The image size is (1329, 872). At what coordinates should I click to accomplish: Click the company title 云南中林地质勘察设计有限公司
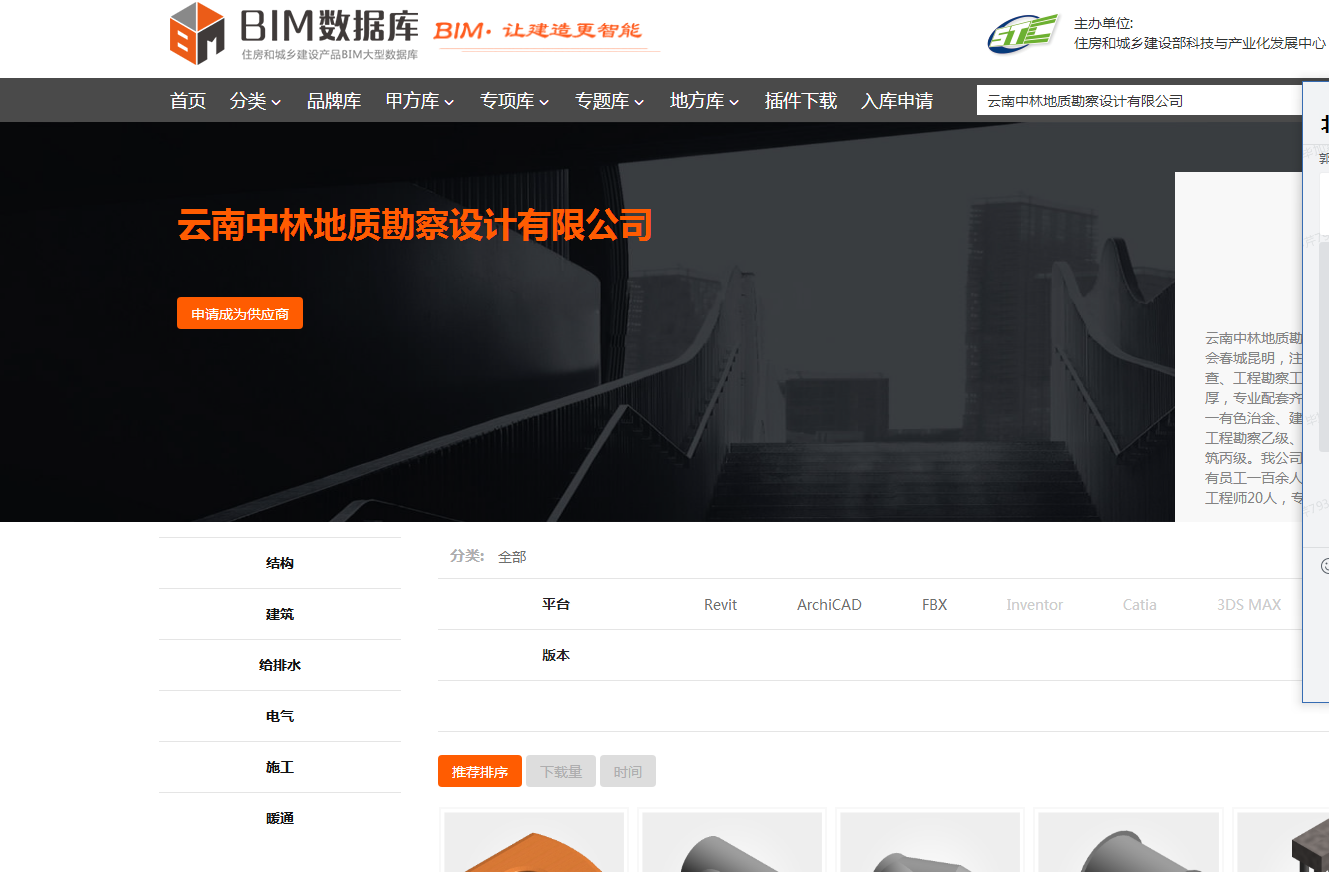coord(415,225)
